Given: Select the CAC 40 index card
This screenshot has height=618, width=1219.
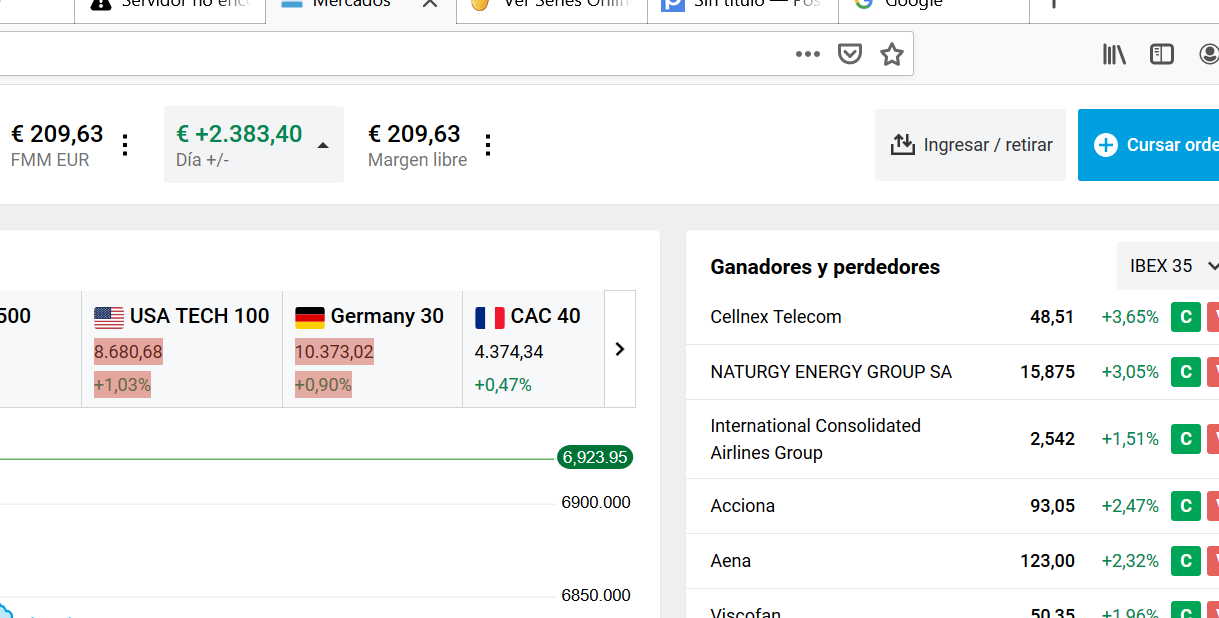Looking at the screenshot, I should click(x=533, y=349).
